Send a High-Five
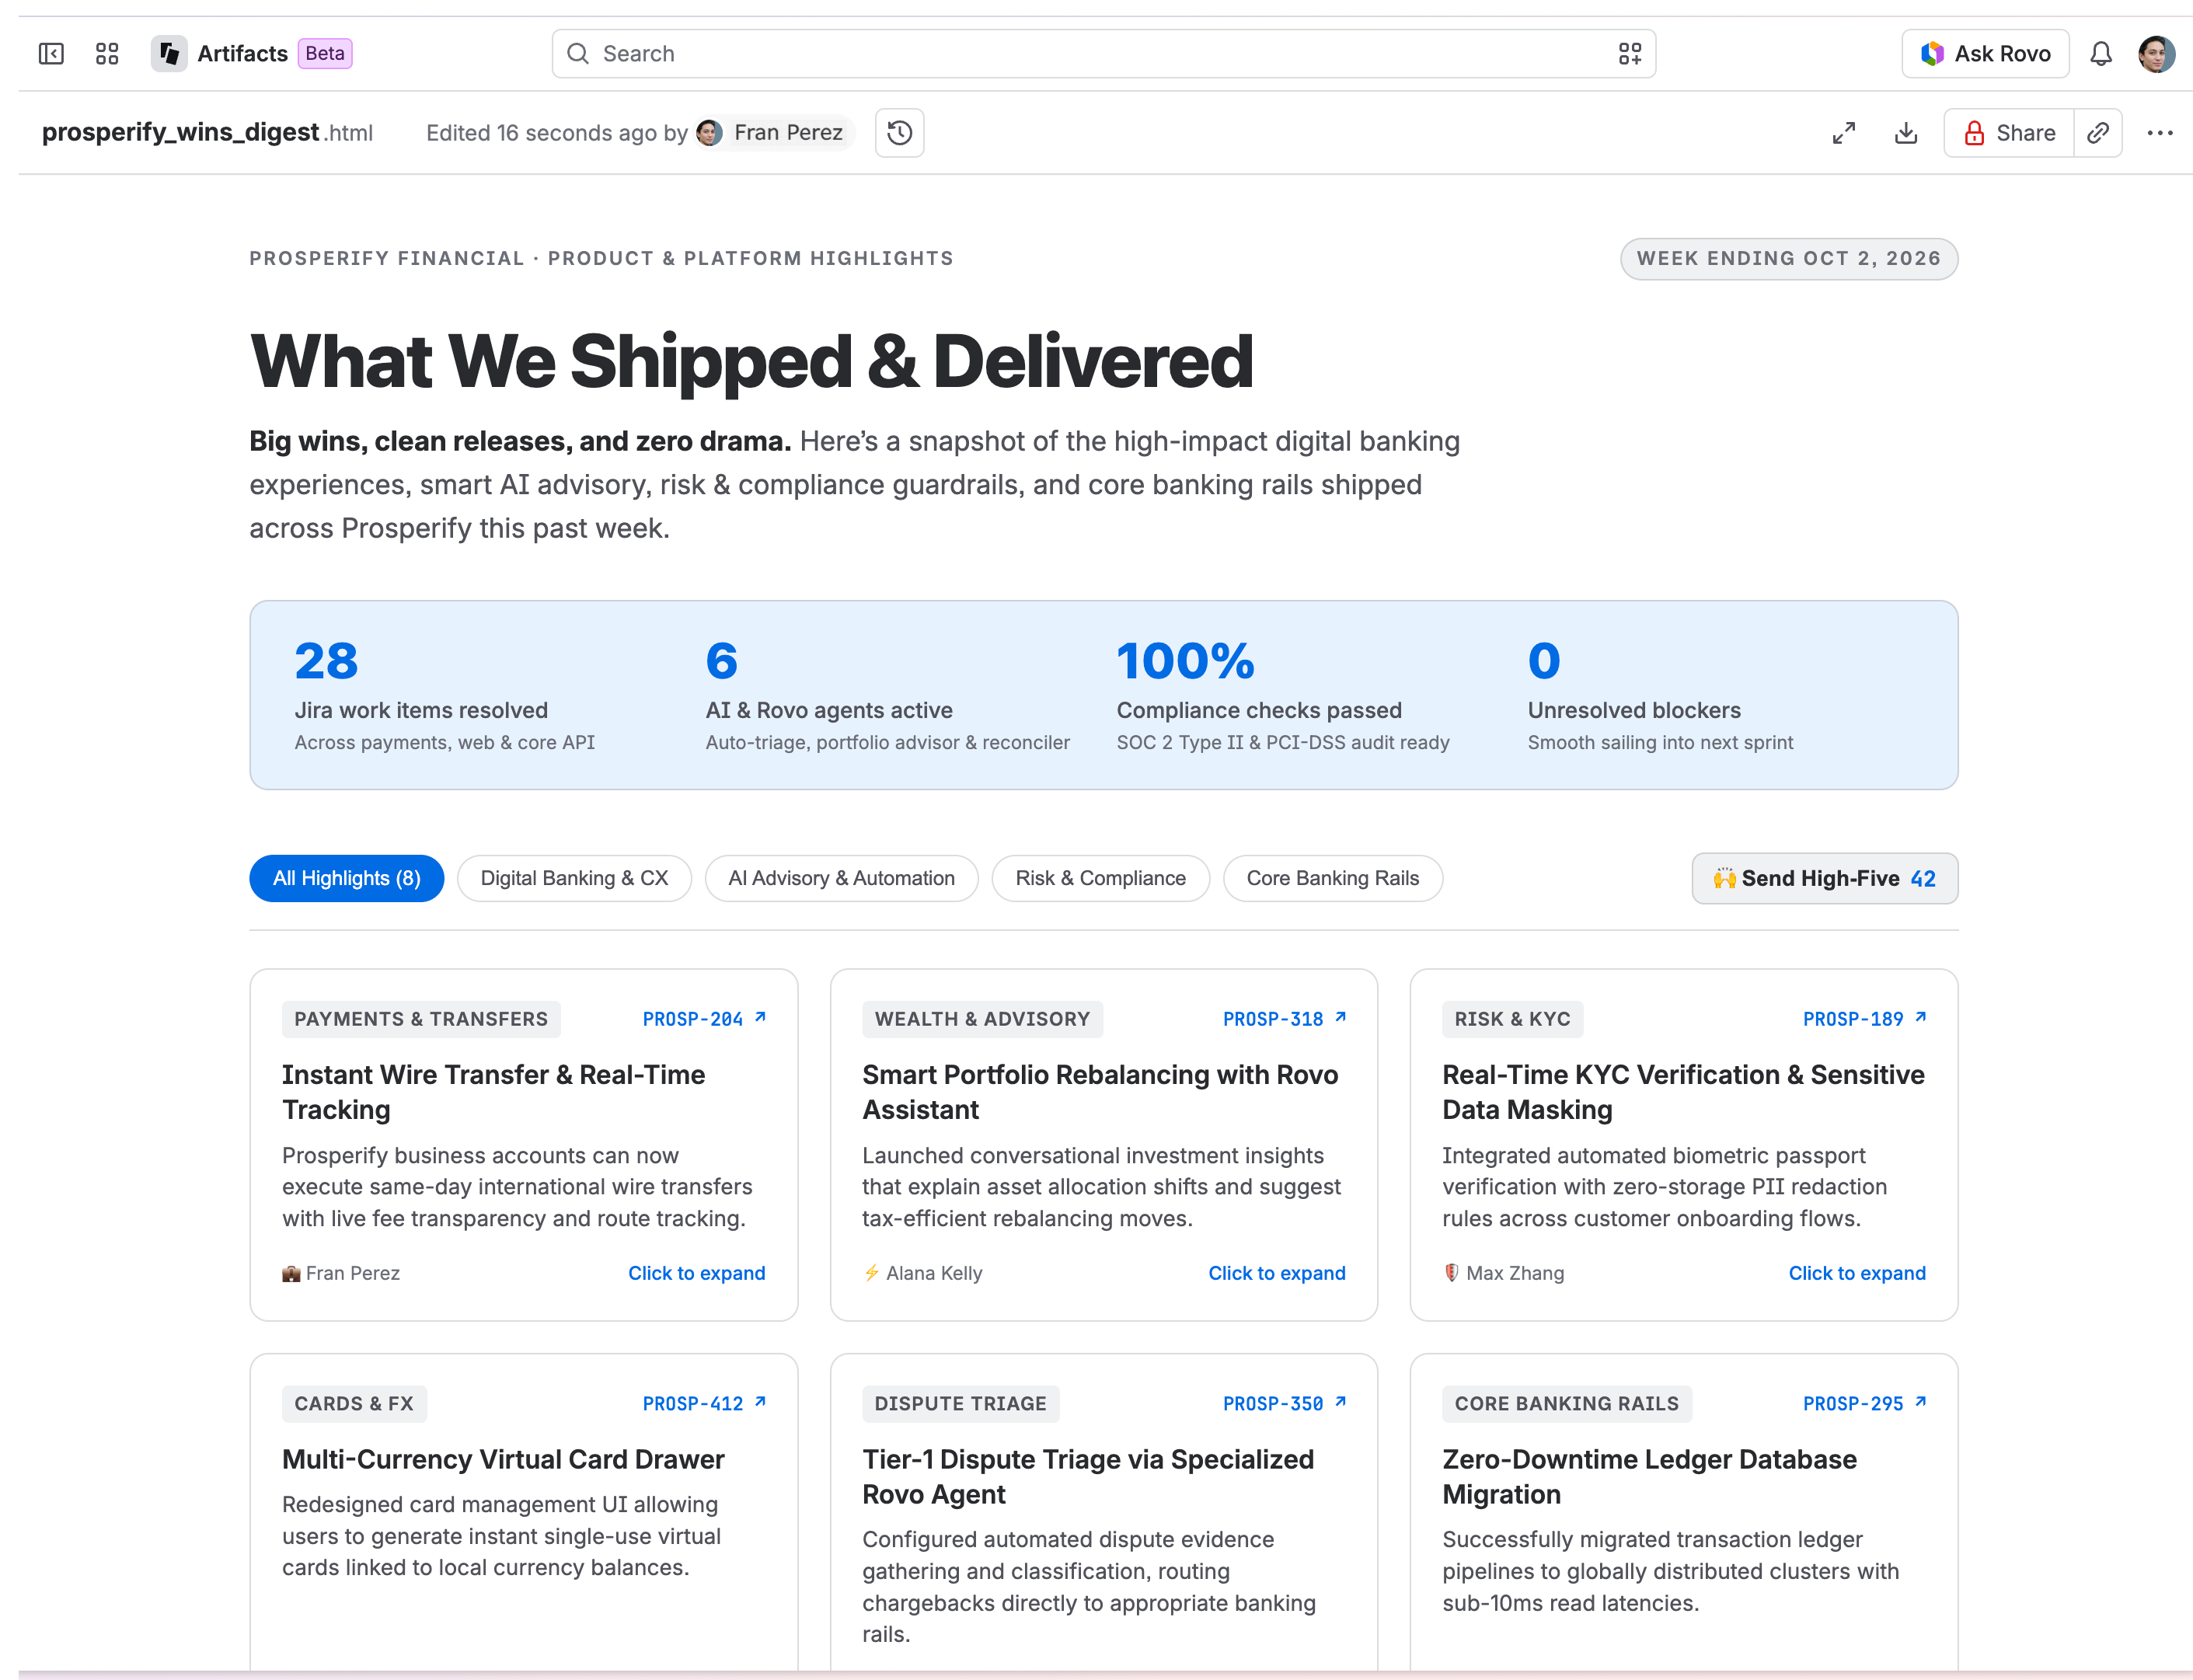Viewport: 2193px width, 1680px height. pos(1824,879)
